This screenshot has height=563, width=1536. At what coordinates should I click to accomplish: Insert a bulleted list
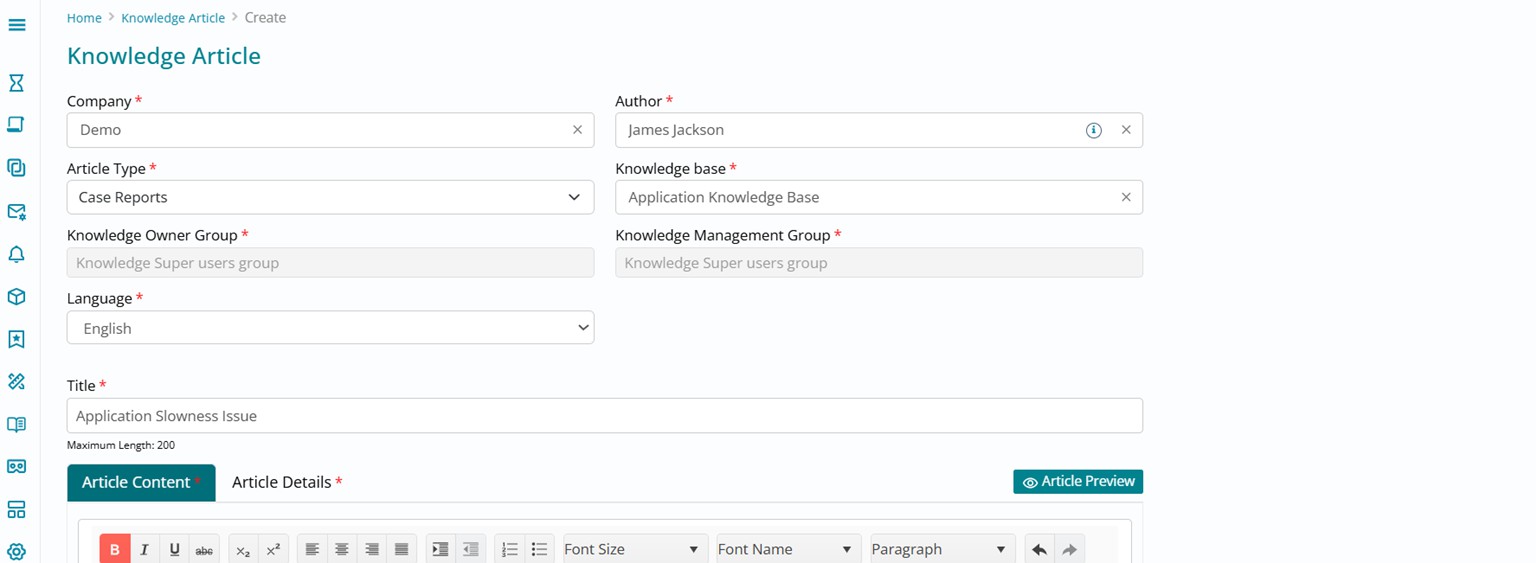pyautogui.click(x=539, y=549)
